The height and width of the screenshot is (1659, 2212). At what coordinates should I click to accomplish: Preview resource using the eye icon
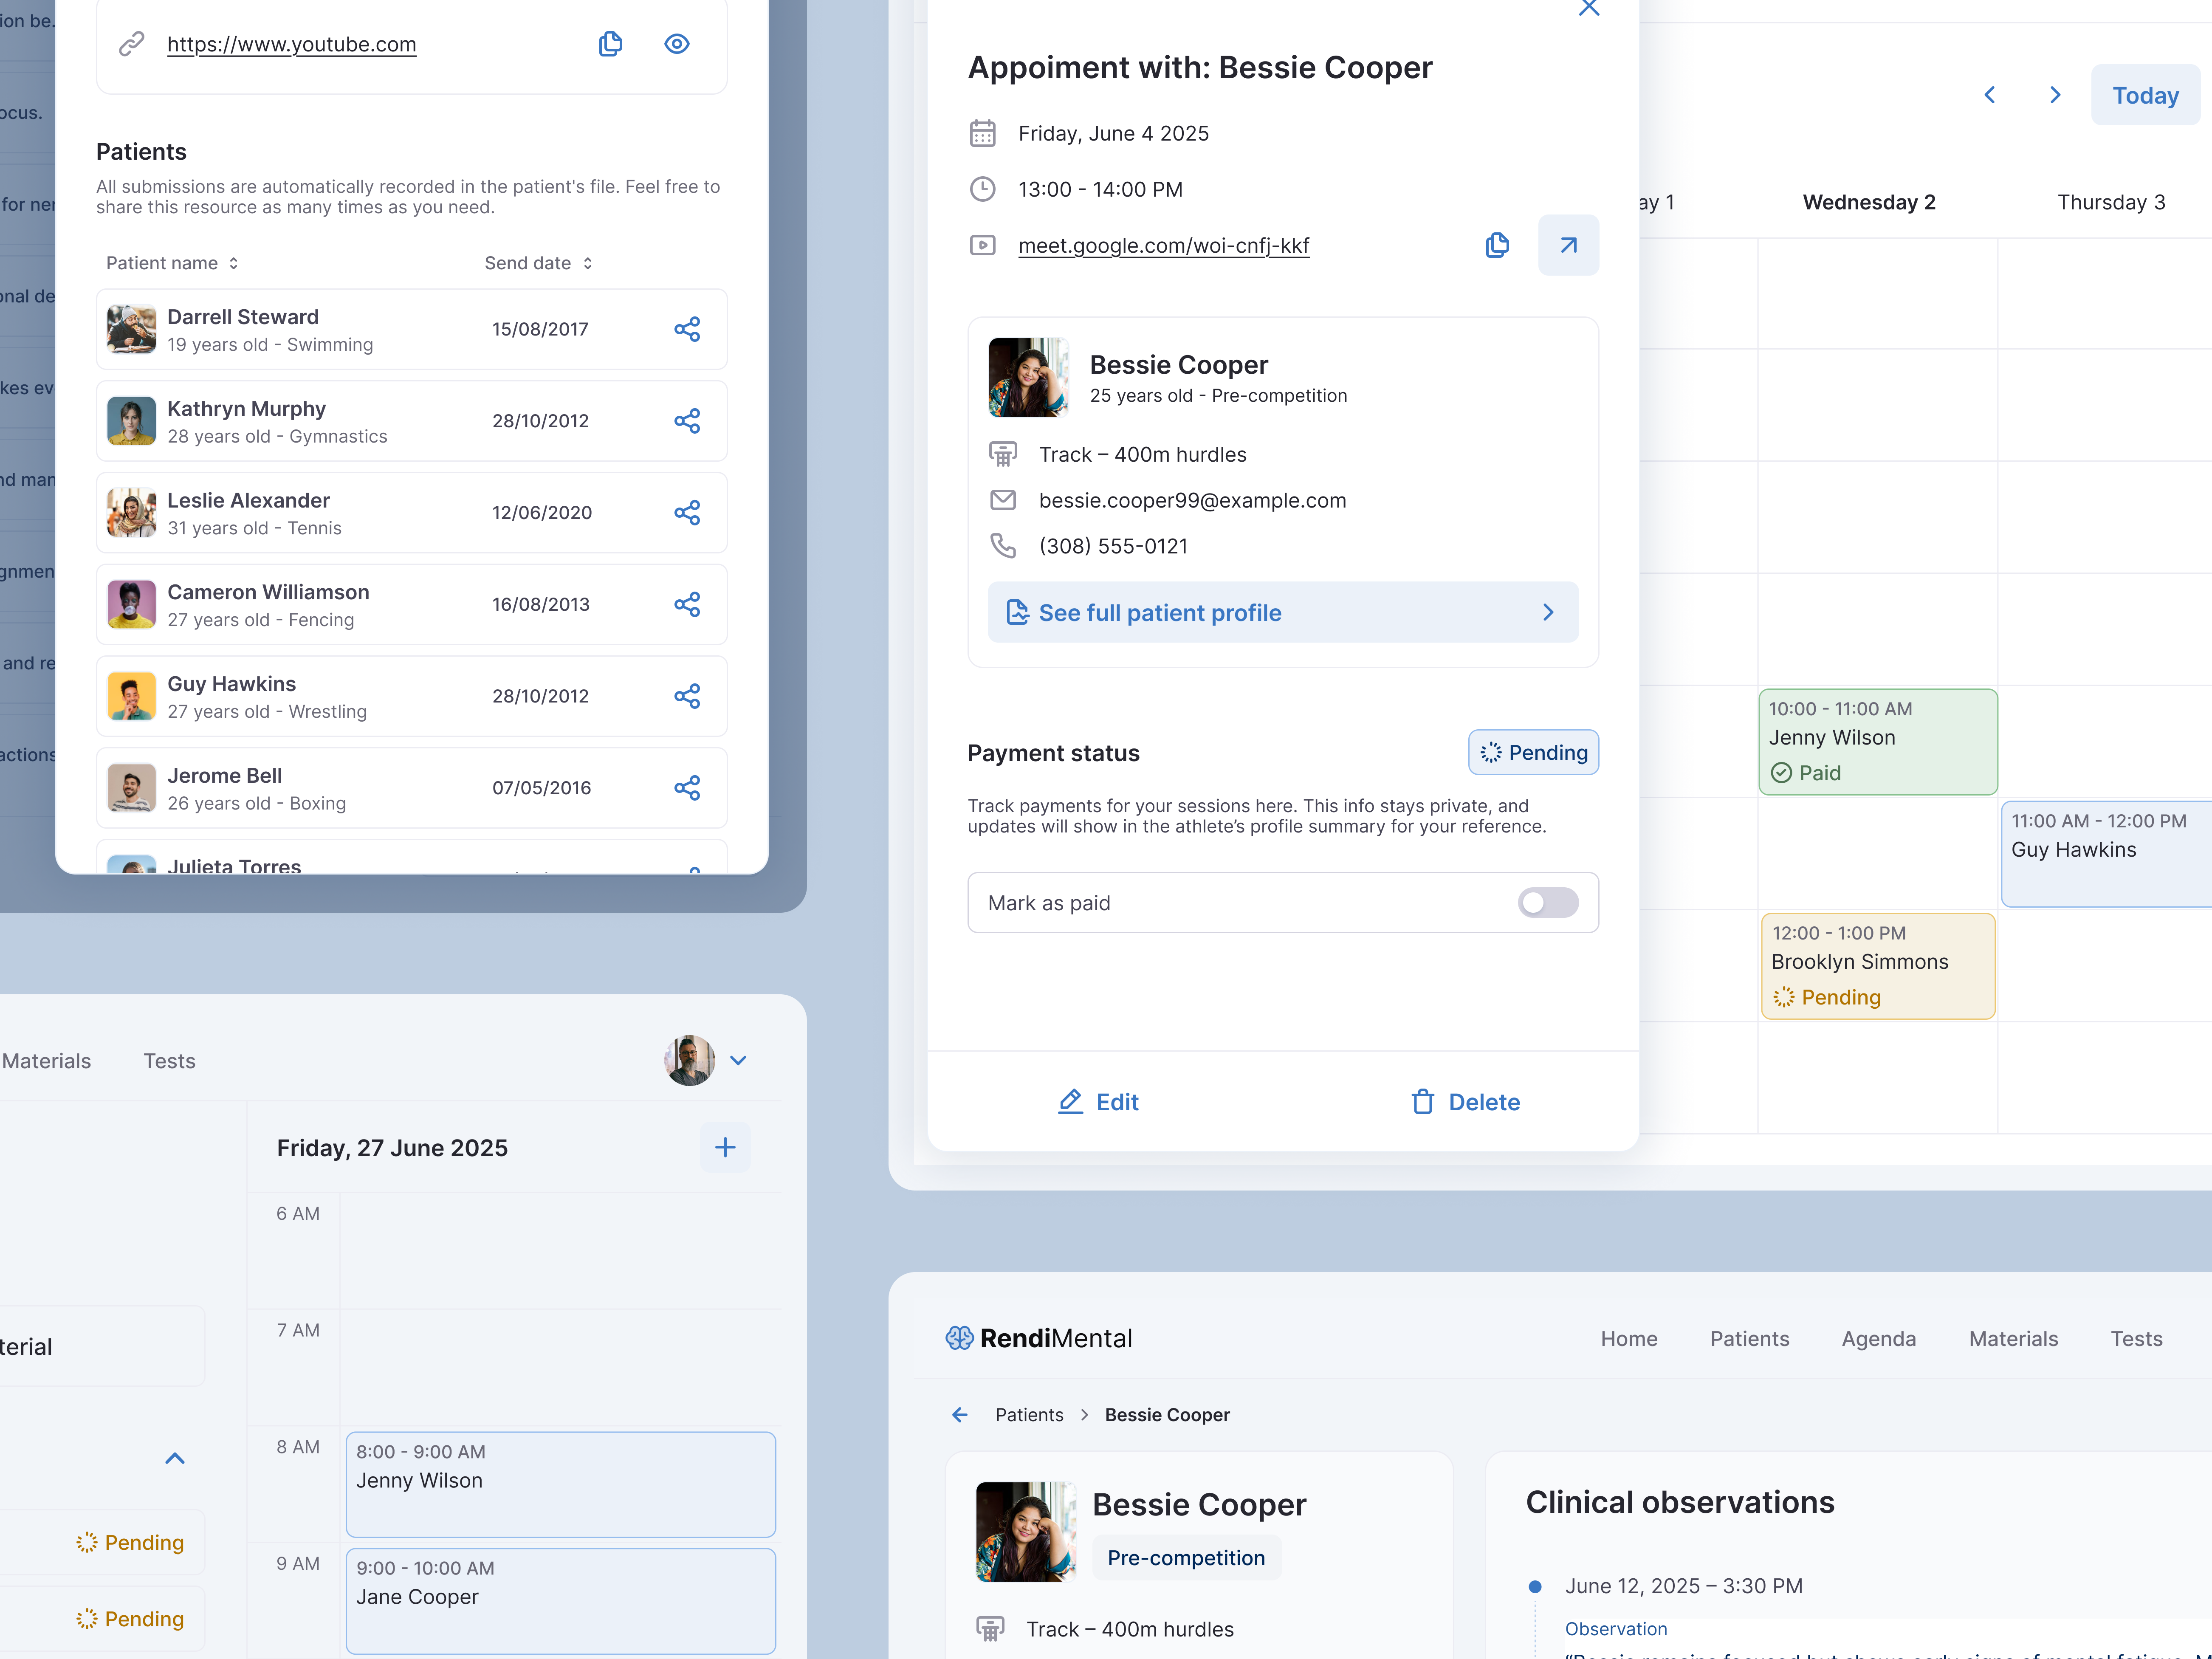point(677,44)
